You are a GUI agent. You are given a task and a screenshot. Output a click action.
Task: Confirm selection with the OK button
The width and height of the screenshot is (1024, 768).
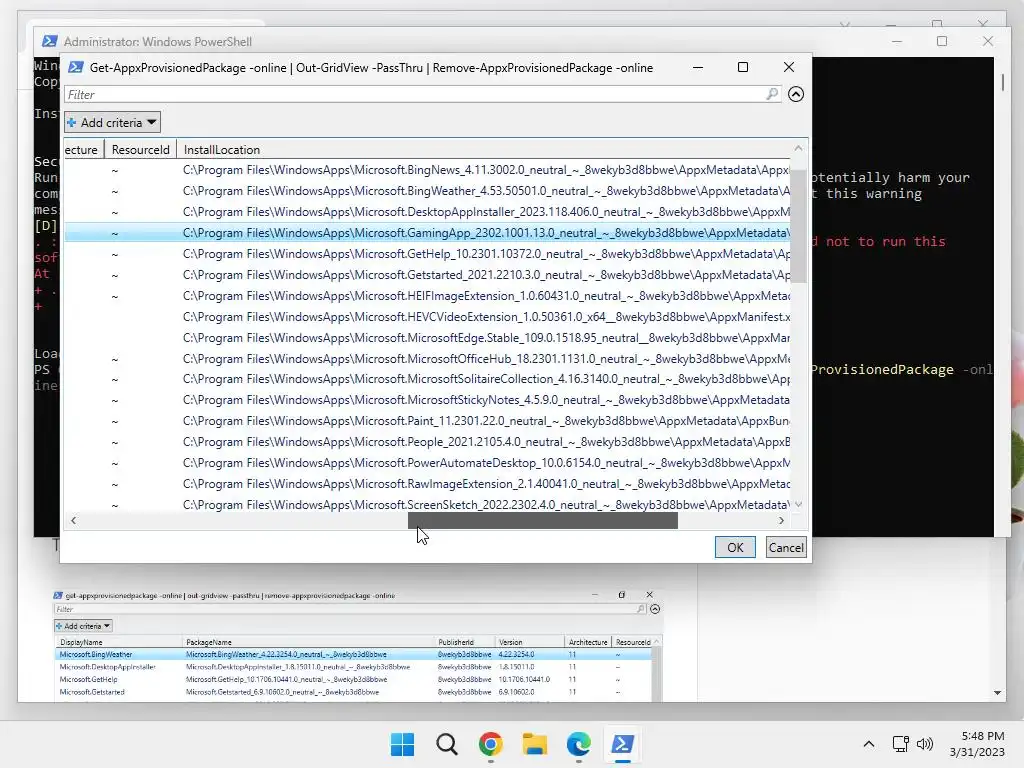coord(735,547)
